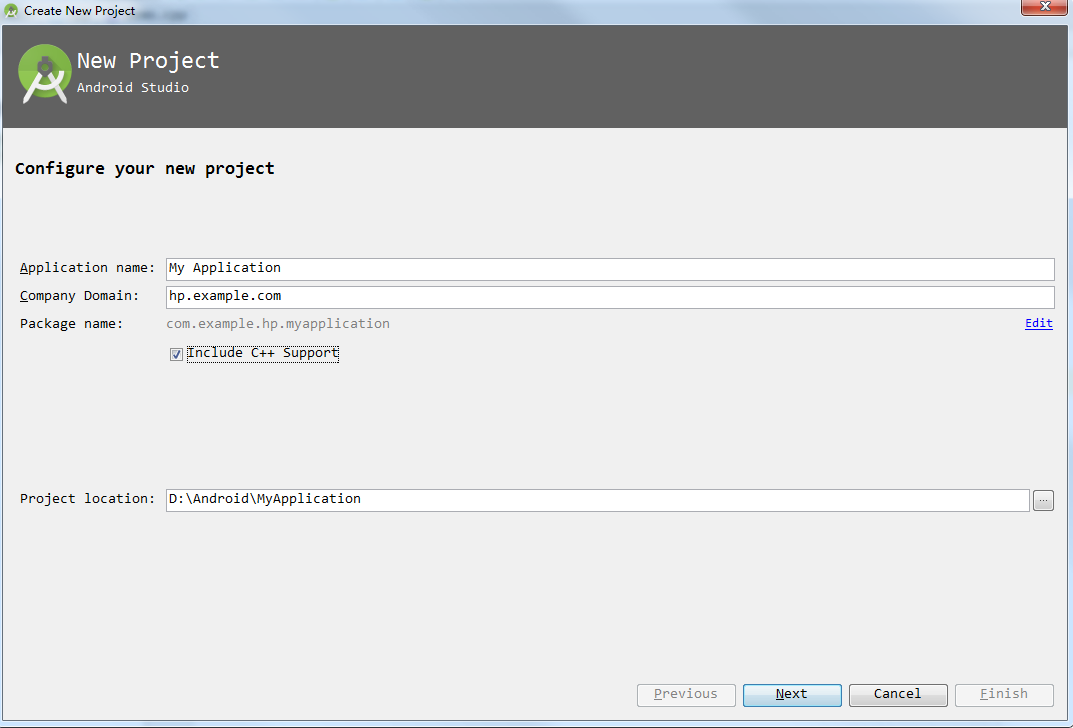Click the Android Studio logo in header
This screenshot has height=728, width=1073.
(x=44, y=74)
